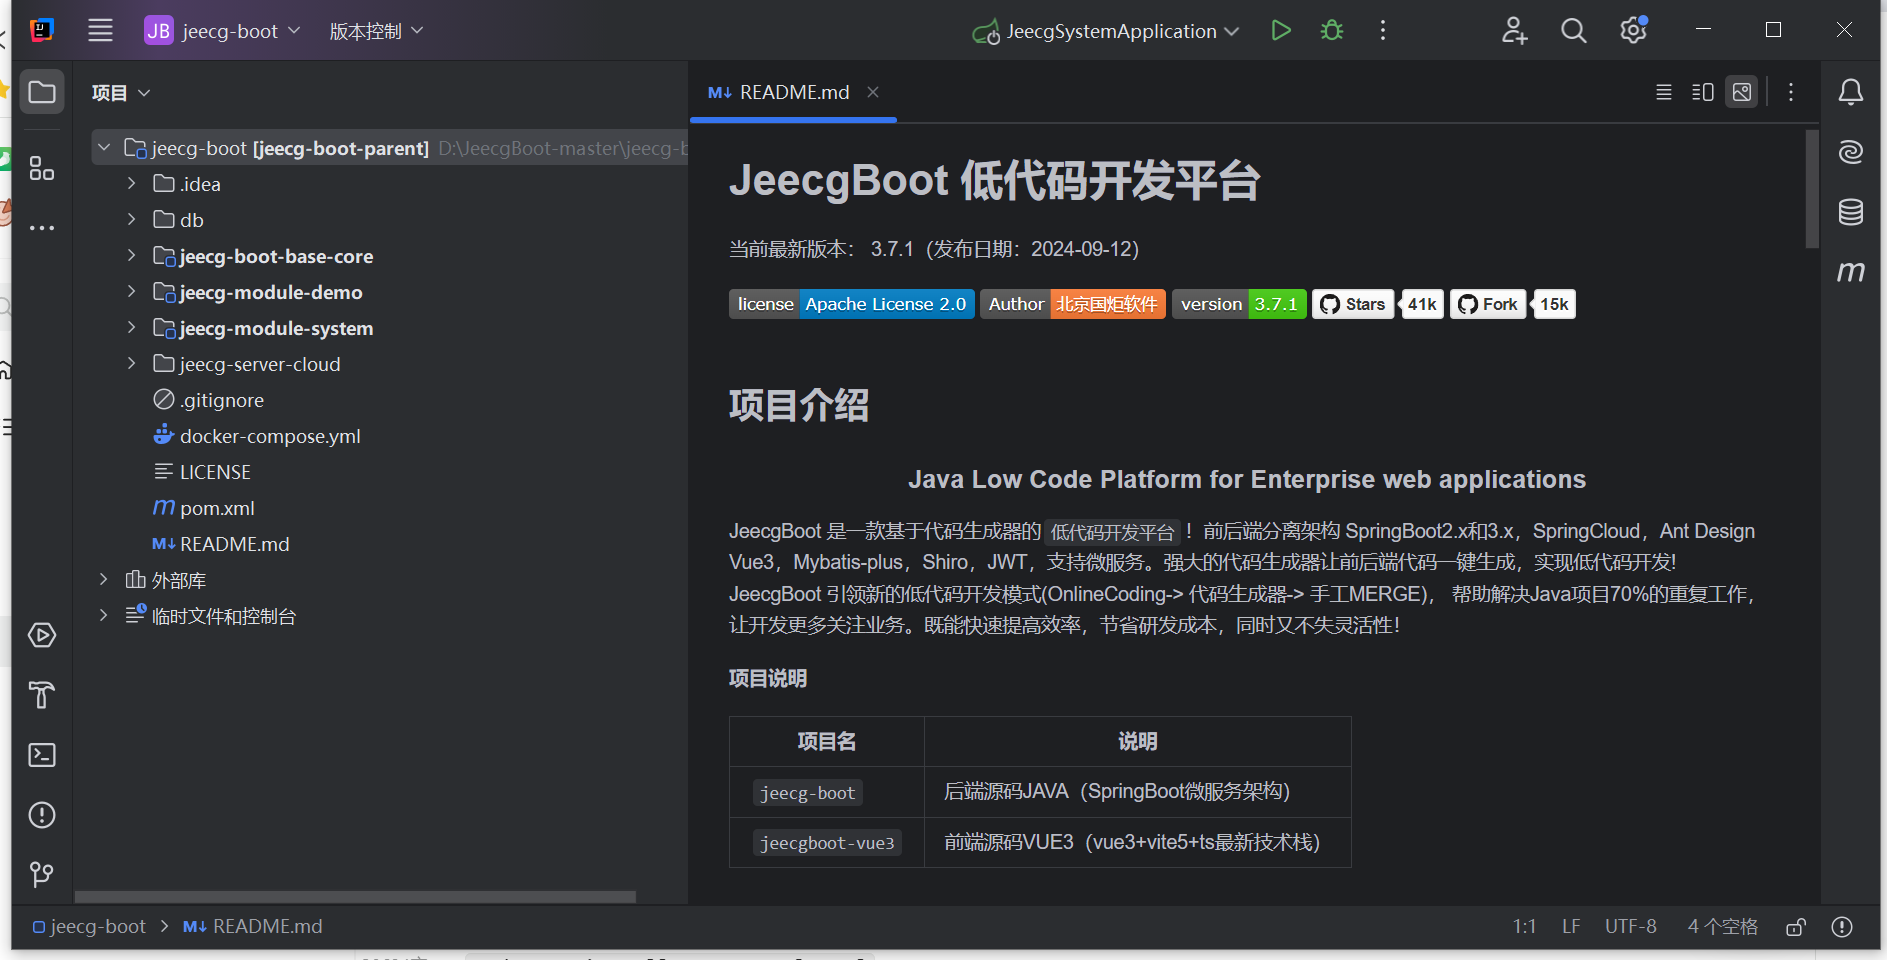The width and height of the screenshot is (1887, 960).
Task: Click the Author 北京国炬软件 badge
Action: point(1073,304)
